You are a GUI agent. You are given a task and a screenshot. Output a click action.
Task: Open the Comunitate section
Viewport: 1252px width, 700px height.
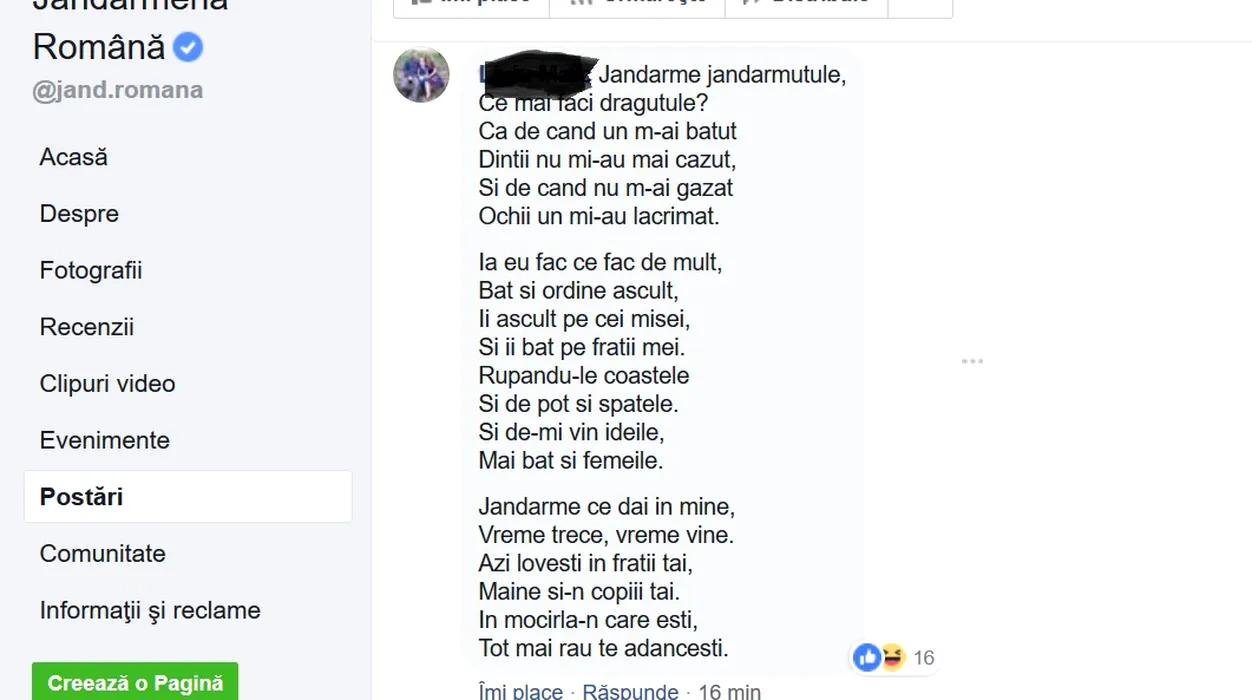(x=103, y=553)
